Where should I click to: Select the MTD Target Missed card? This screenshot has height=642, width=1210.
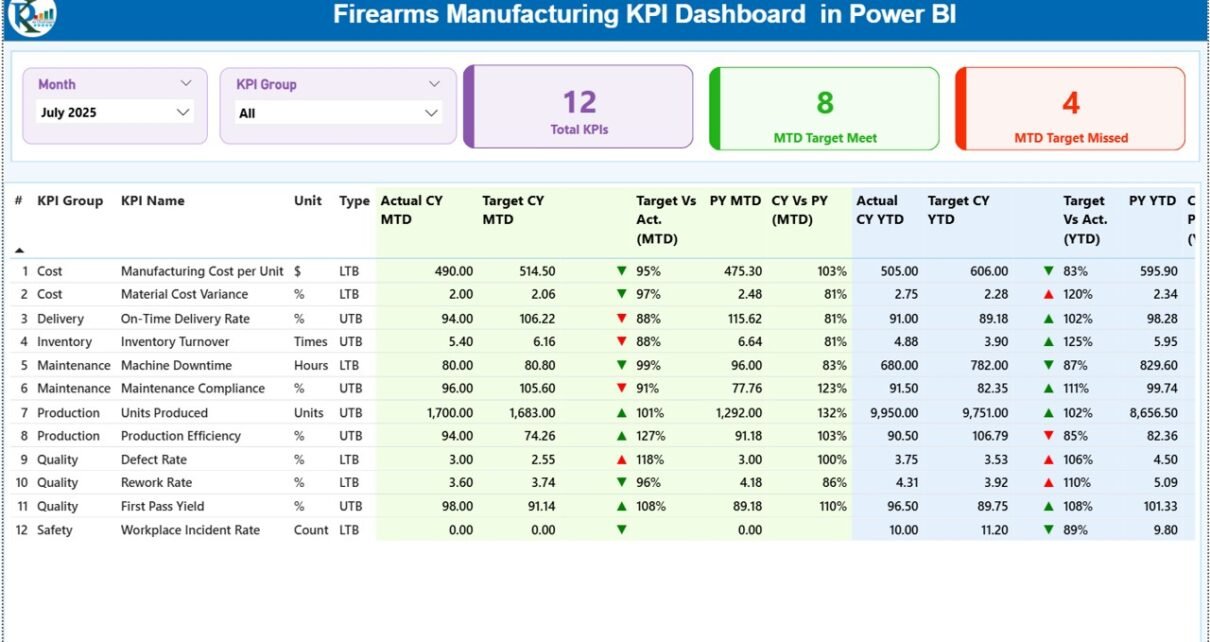pyautogui.click(x=1070, y=108)
